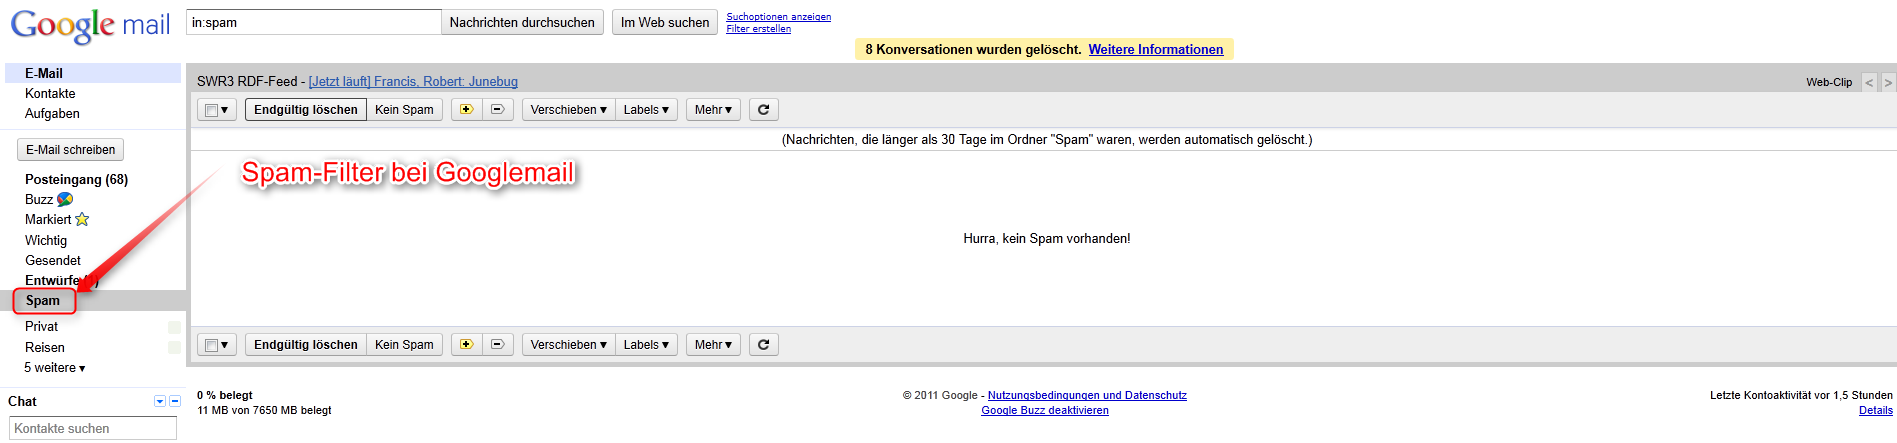This screenshot has width=1897, height=443.
Task: Open Posteingang (68) folder
Action: point(76,179)
